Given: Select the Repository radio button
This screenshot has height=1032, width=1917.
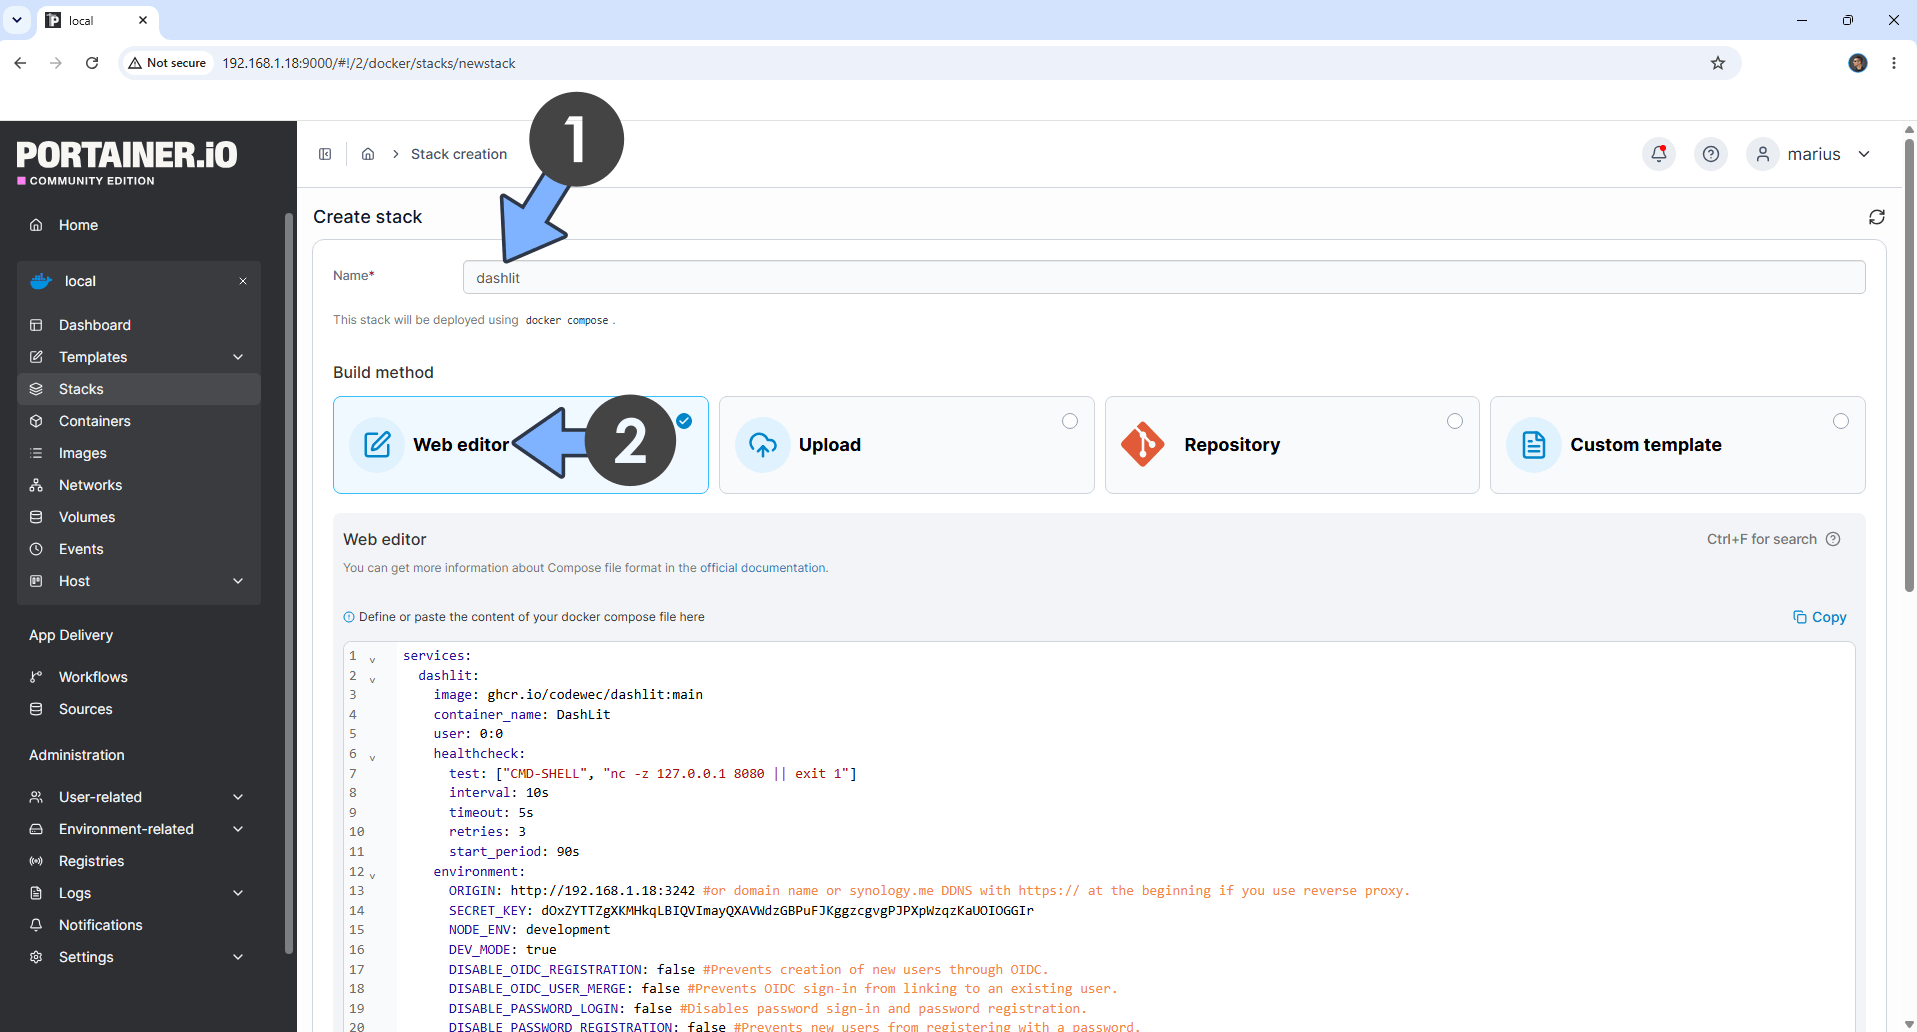Looking at the screenshot, I should point(1455,421).
